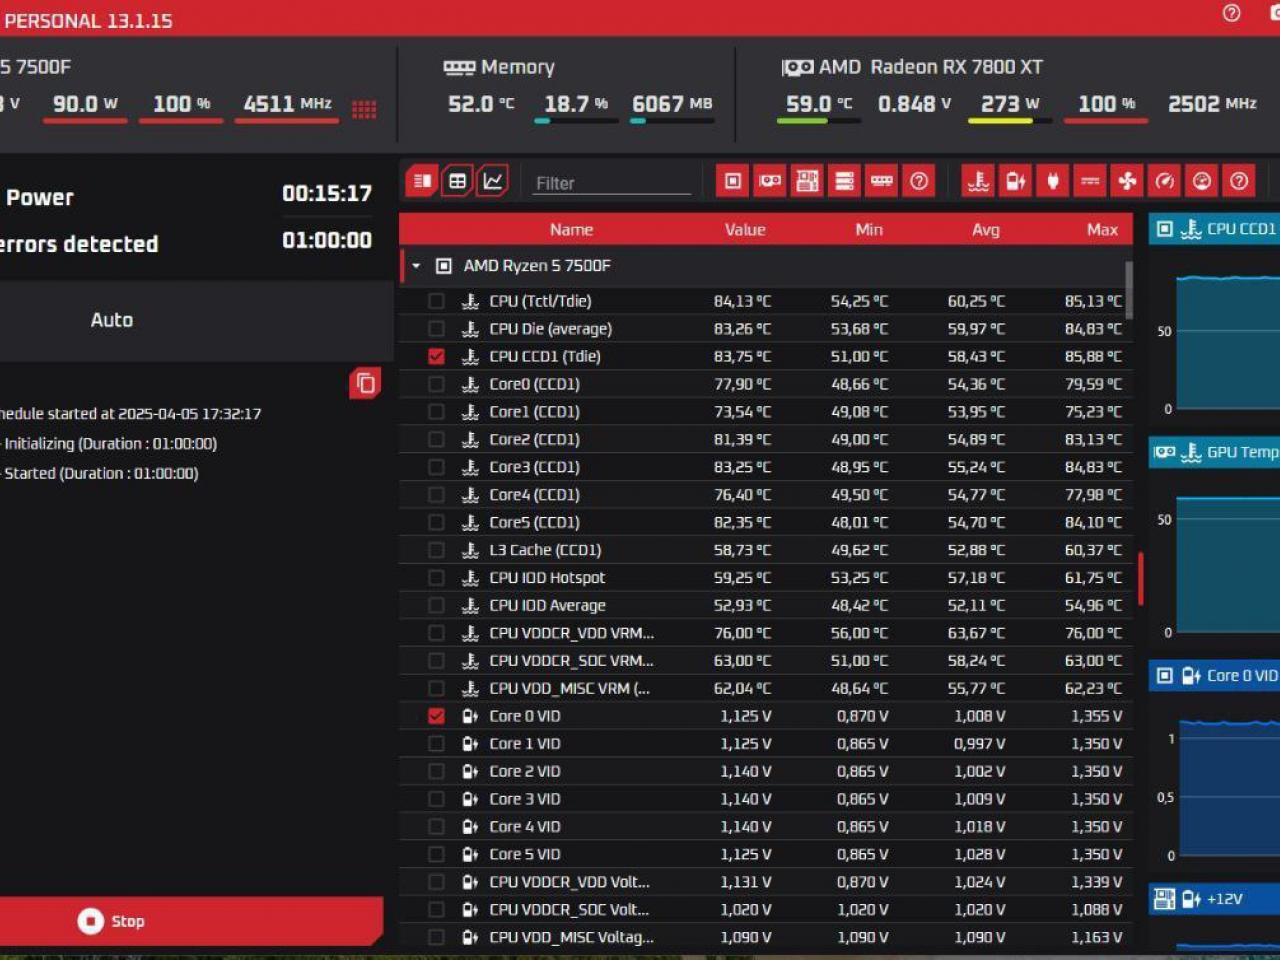1280x960 pixels.
Task: Click the GPU power 273 W indicator bar
Action: click(1009, 121)
